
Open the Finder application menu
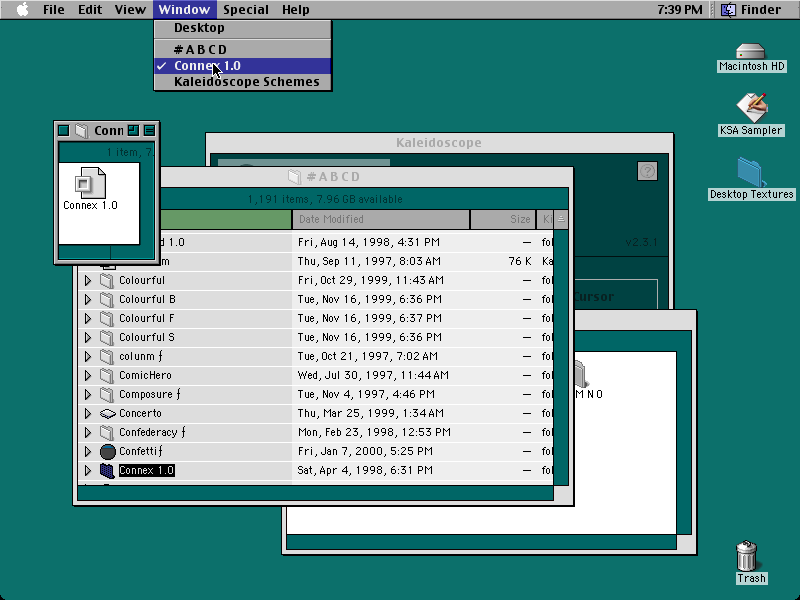click(x=754, y=9)
